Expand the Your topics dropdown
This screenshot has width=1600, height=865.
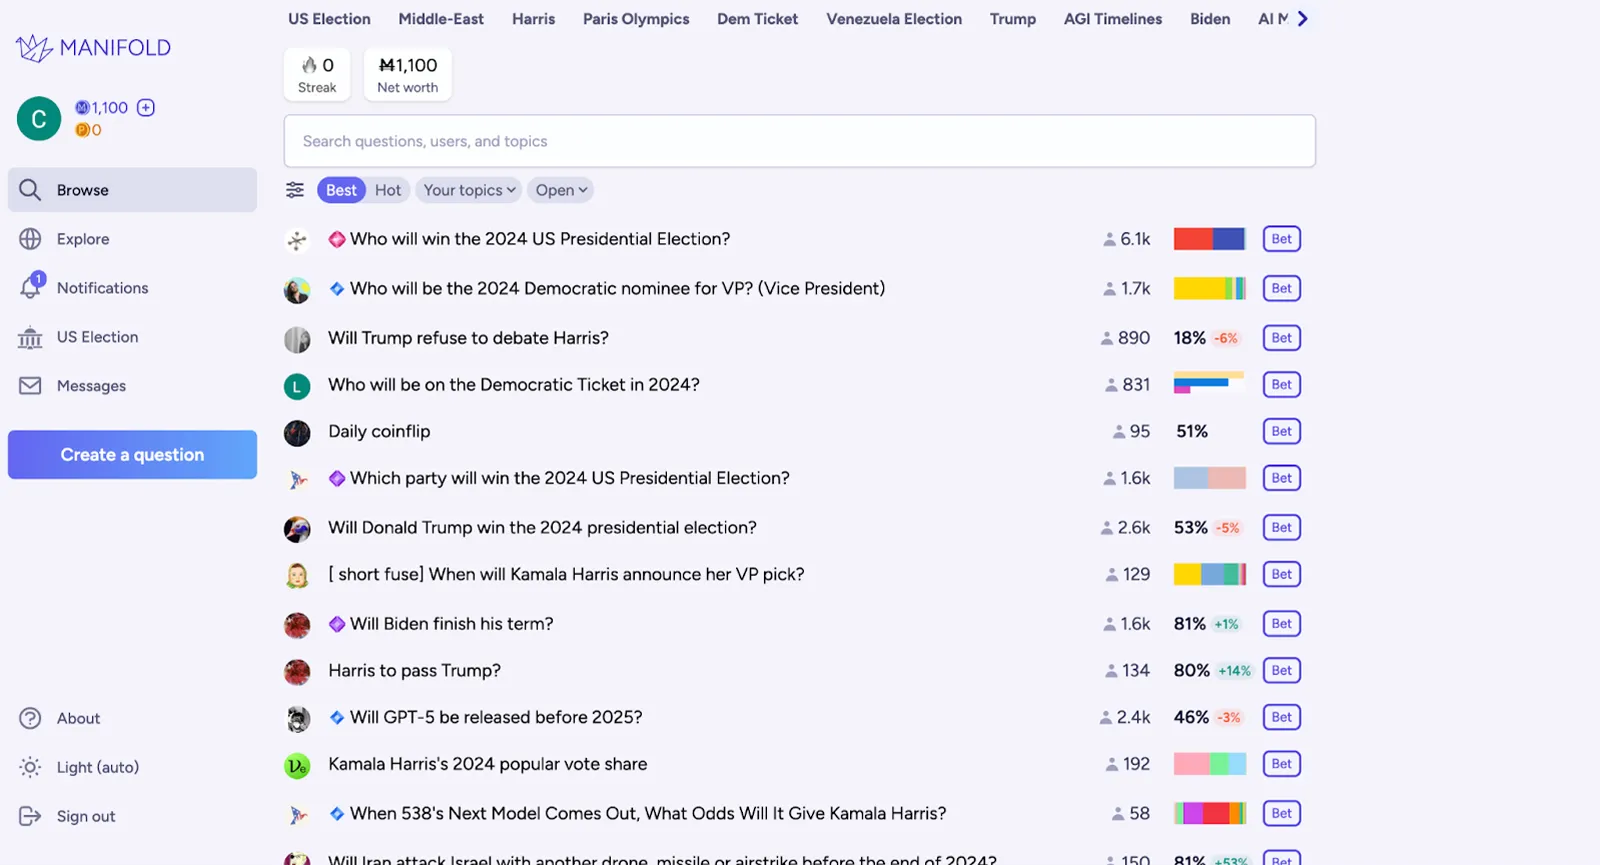[x=469, y=190]
